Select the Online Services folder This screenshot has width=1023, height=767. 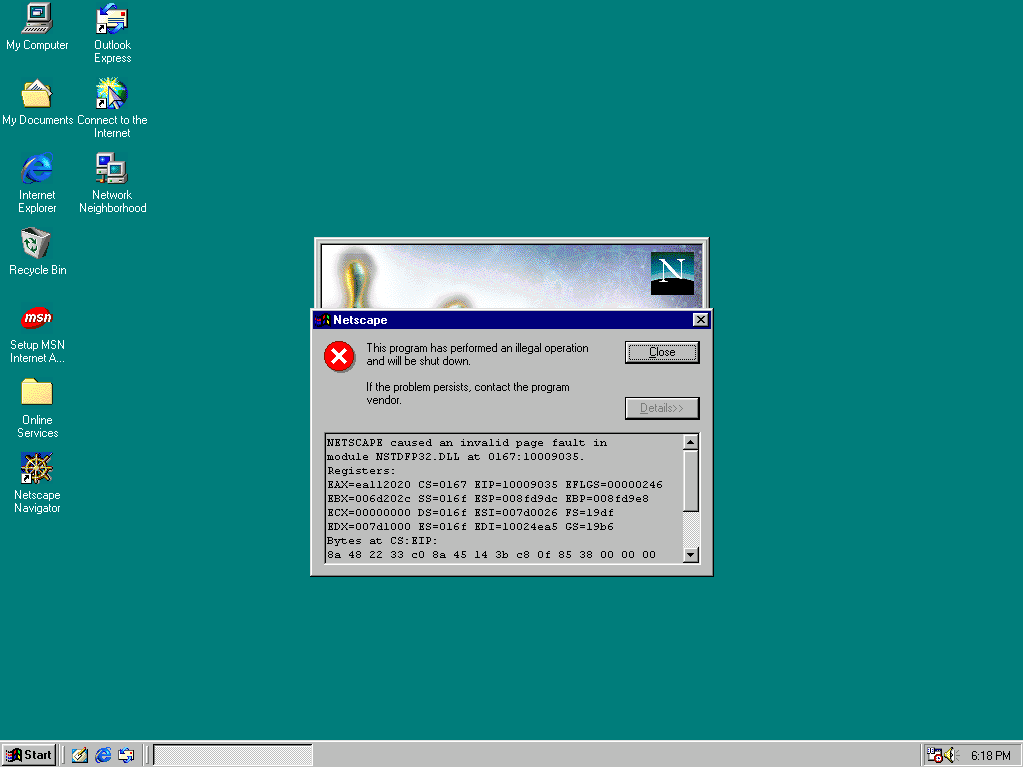click(x=37, y=408)
